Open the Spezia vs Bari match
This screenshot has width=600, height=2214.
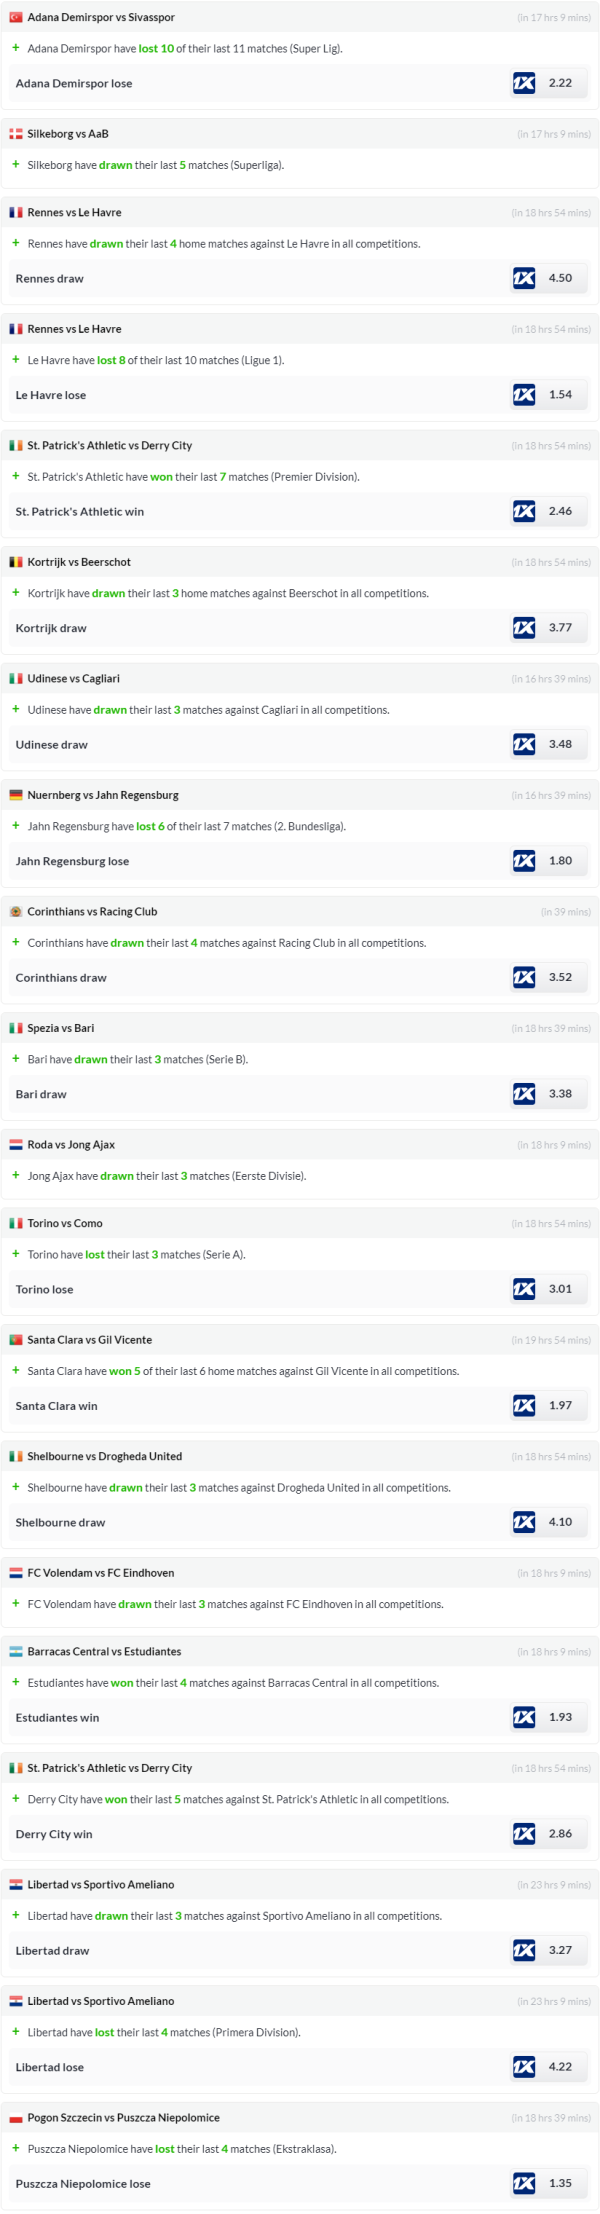click(x=61, y=1028)
